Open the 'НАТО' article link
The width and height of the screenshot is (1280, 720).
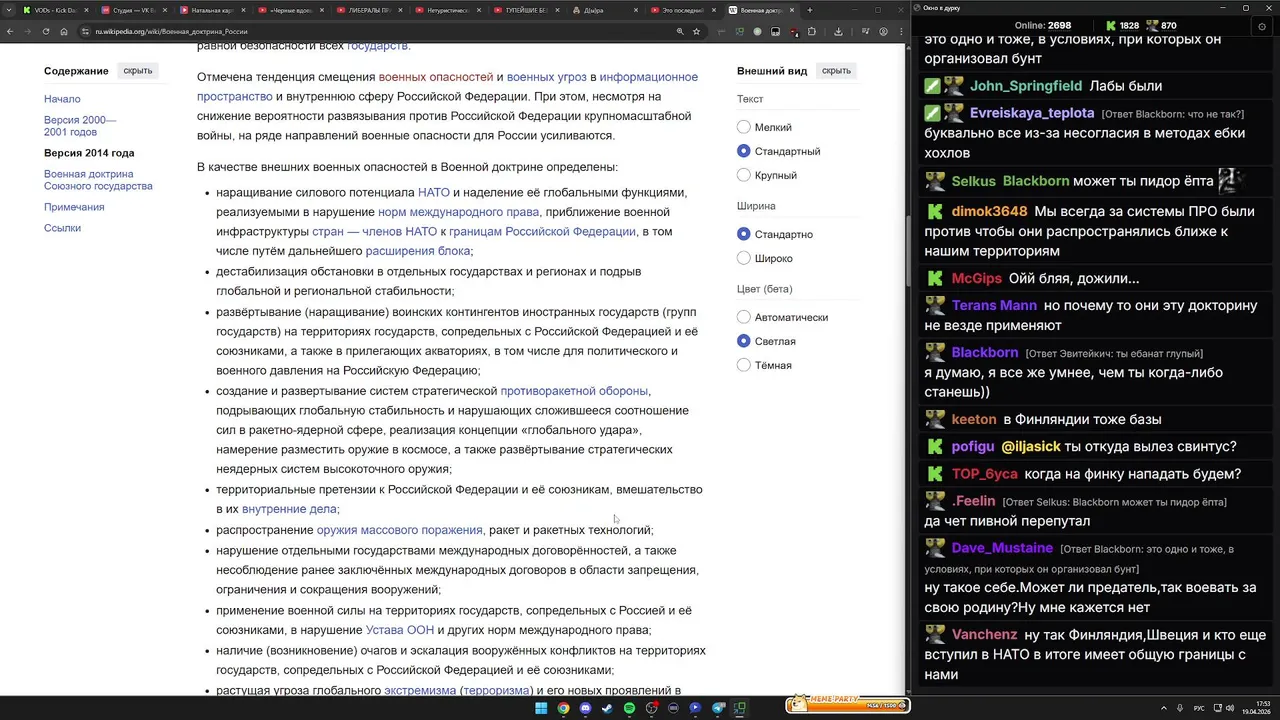[434, 192]
